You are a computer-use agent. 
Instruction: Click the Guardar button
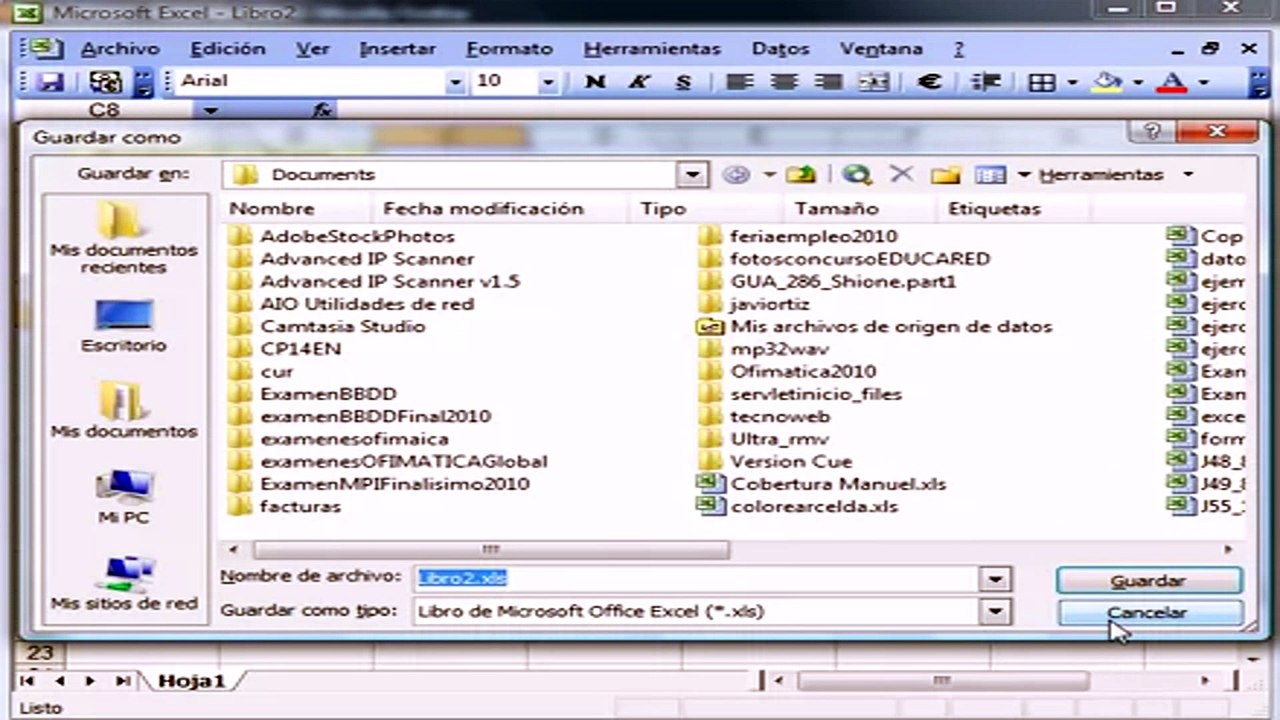(x=1148, y=580)
